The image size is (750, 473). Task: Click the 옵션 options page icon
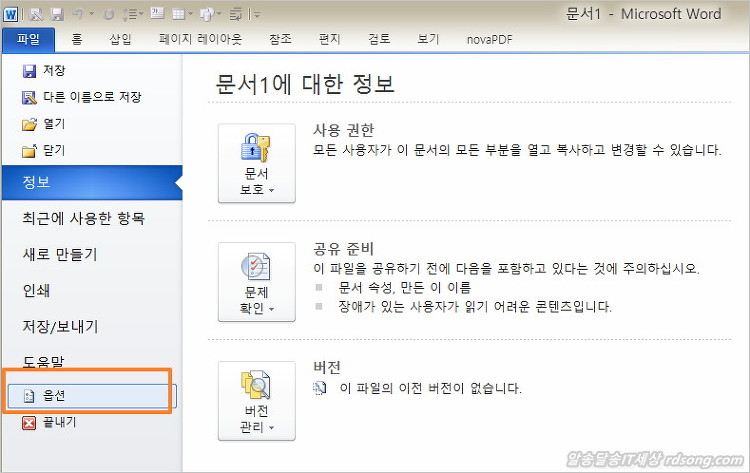click(x=29, y=396)
